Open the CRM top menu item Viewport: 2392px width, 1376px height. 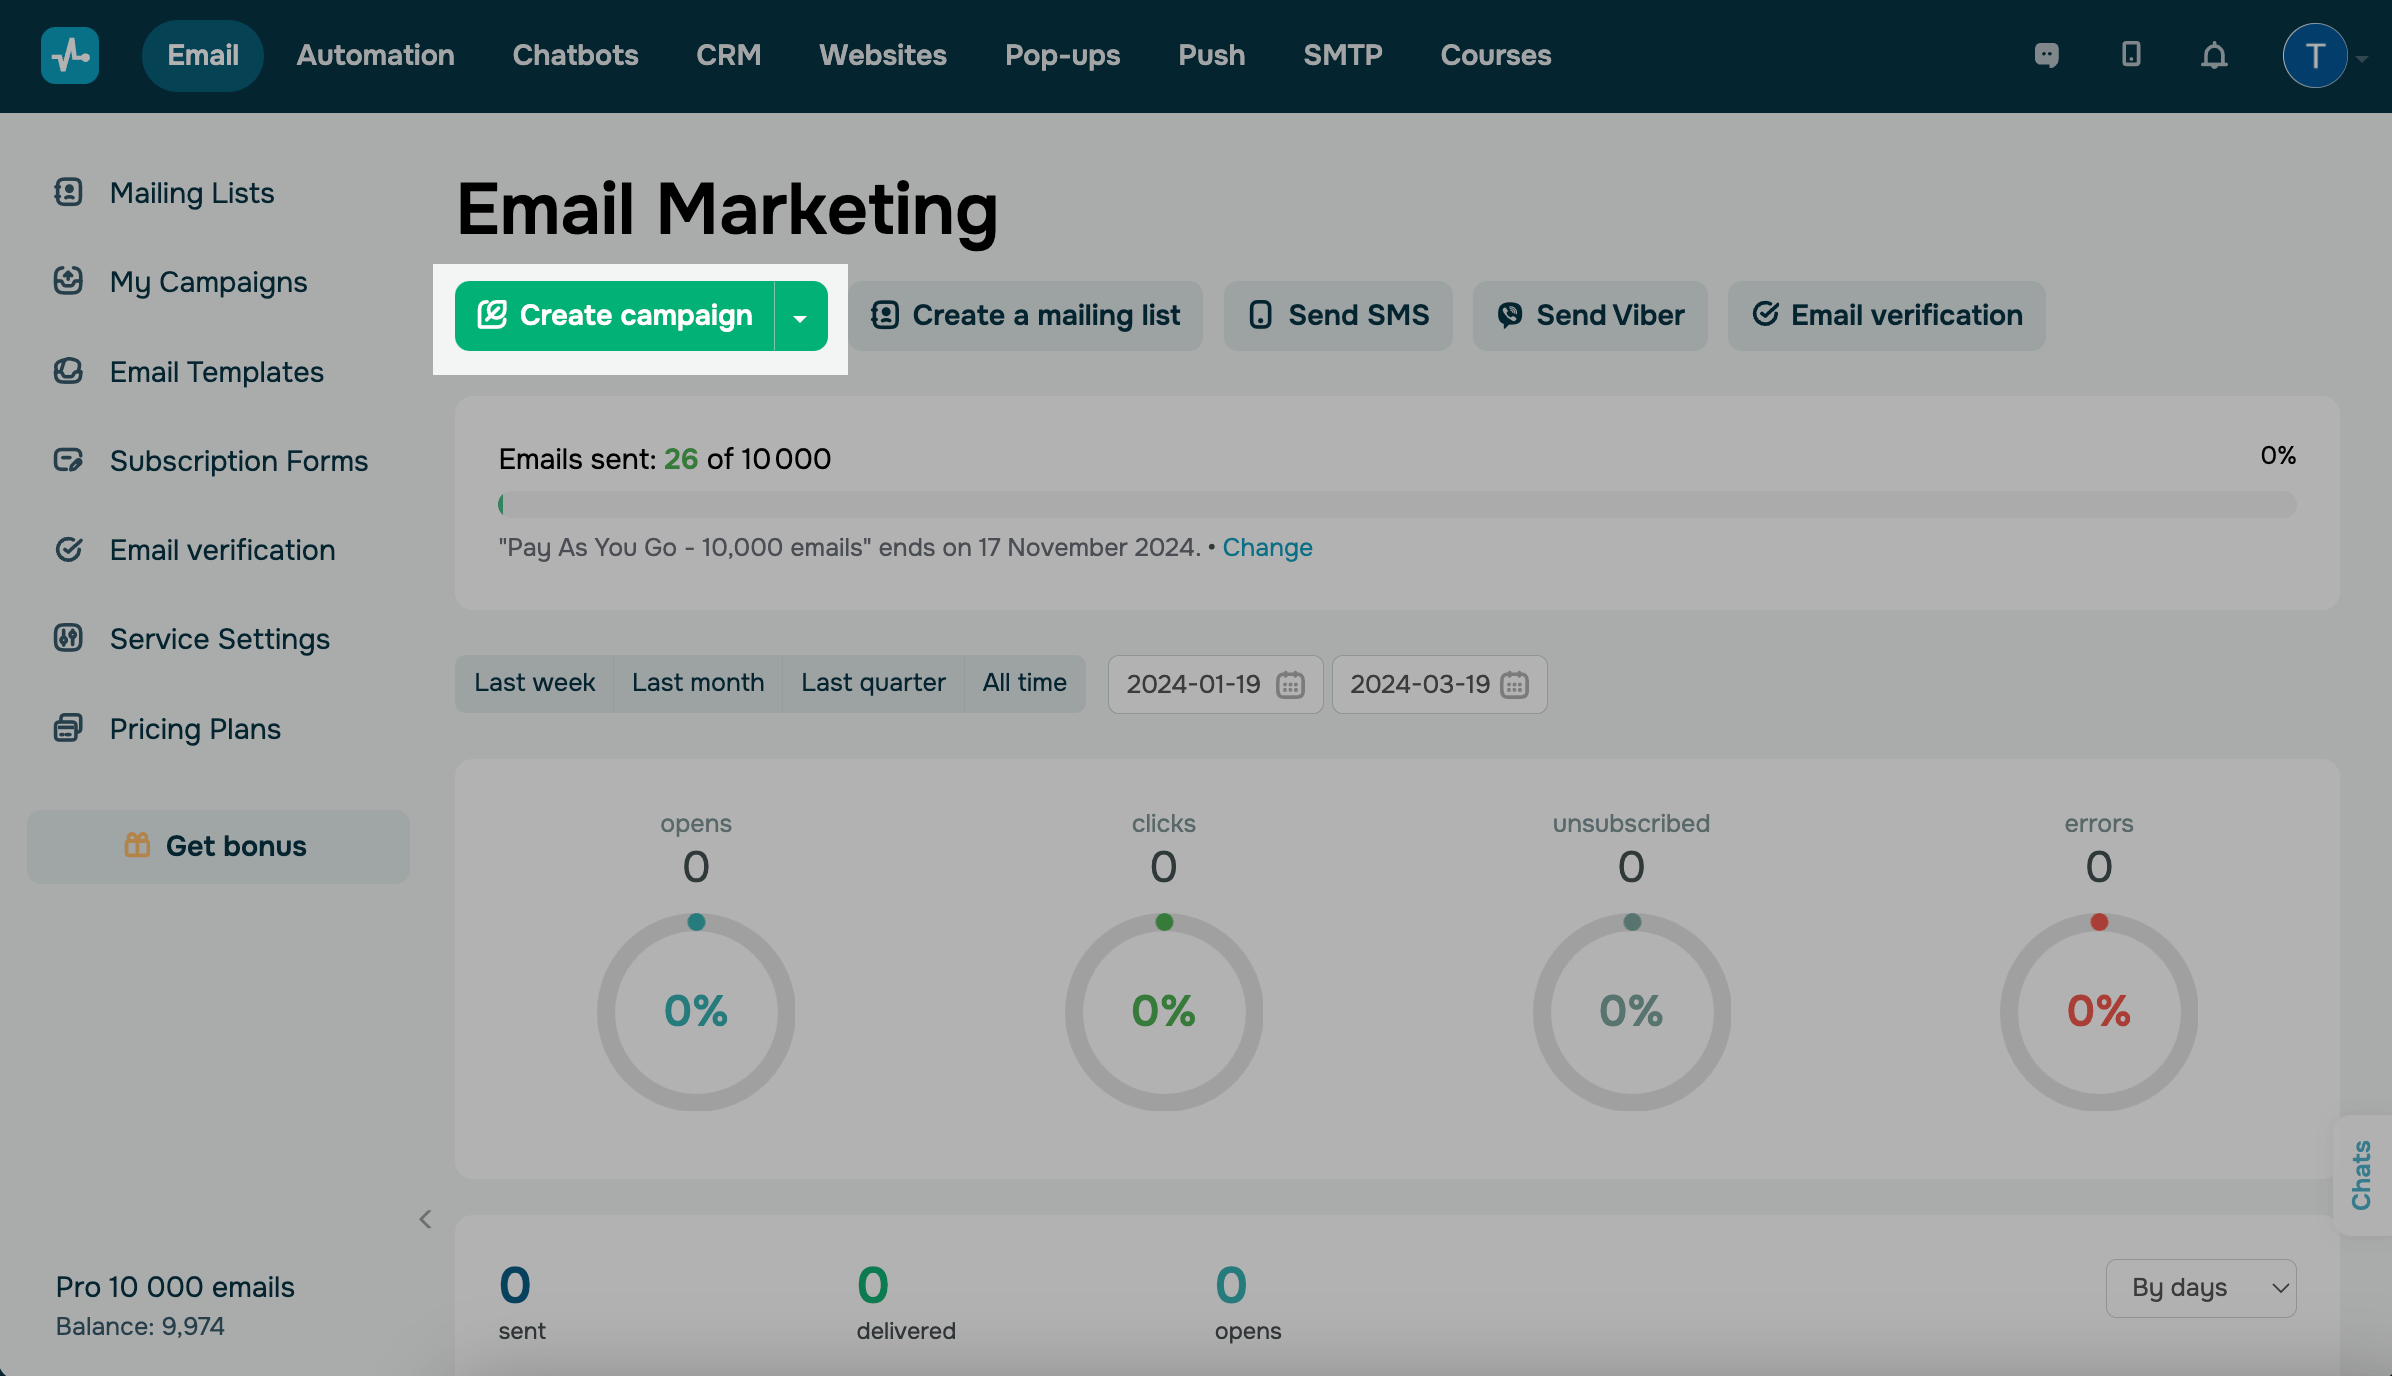728,55
